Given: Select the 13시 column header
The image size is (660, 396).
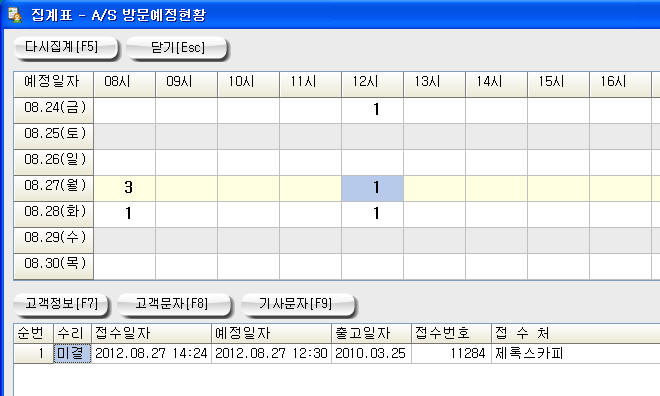Looking at the screenshot, I should [434, 85].
